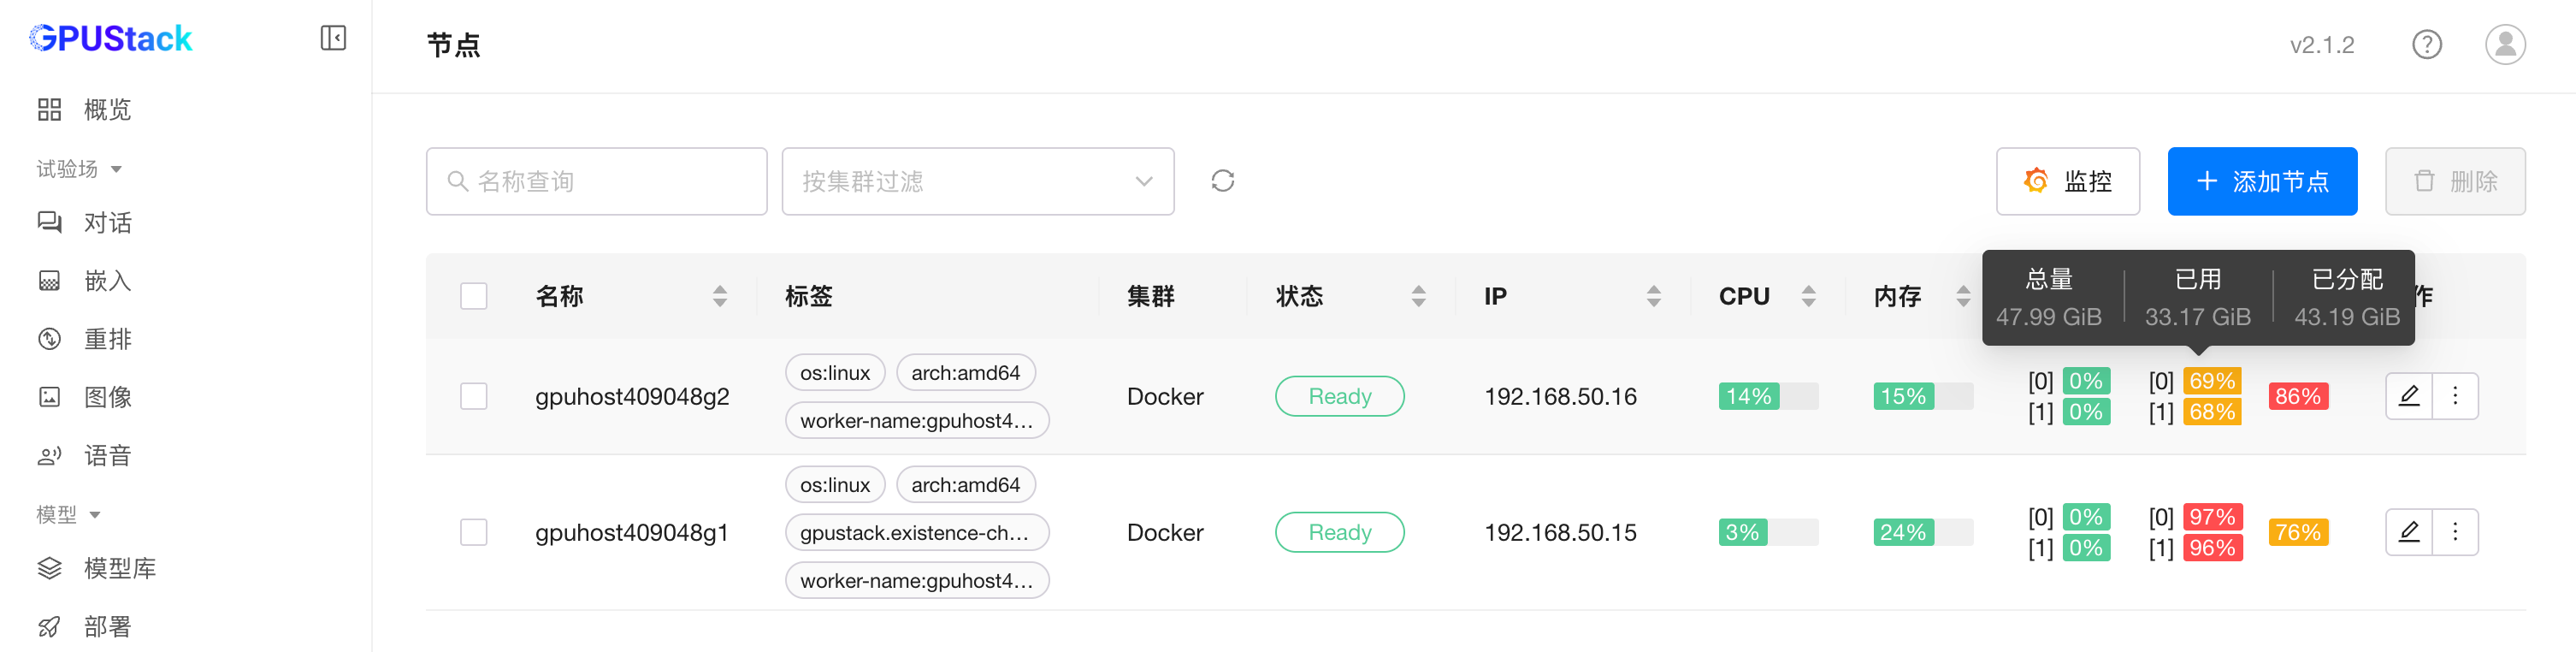Collapse the 试验场 sidebar section
Image resolution: width=2576 pixels, height=652 pixels.
80,169
